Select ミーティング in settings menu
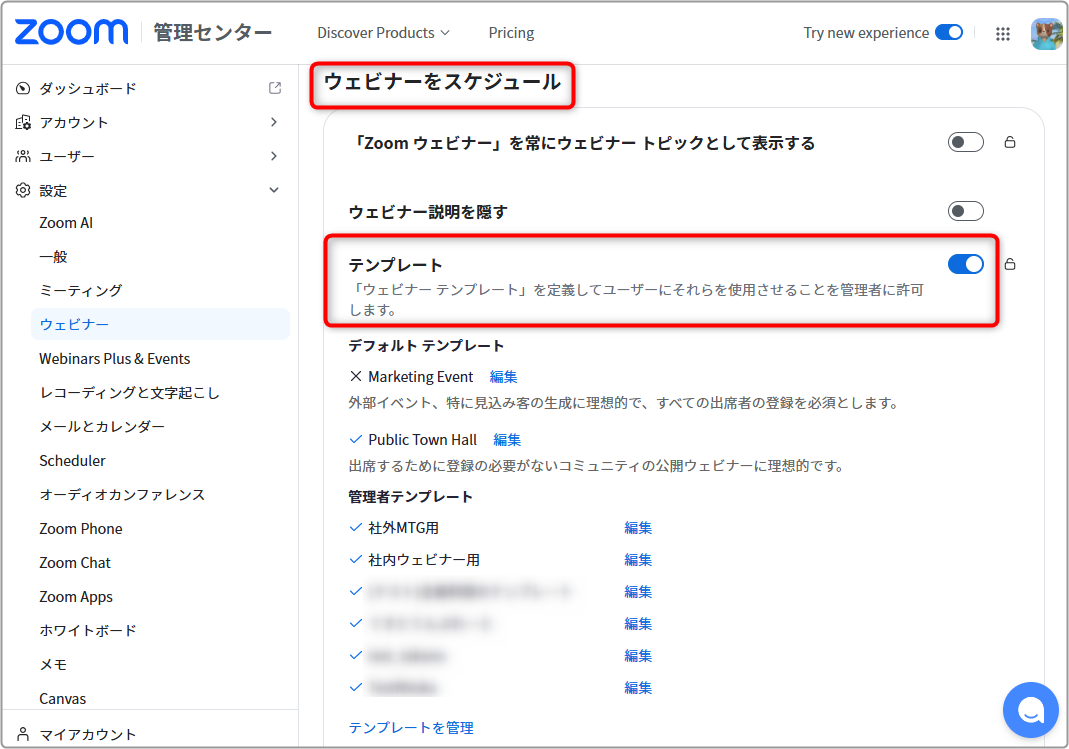This screenshot has height=749, width=1069. click(80, 290)
